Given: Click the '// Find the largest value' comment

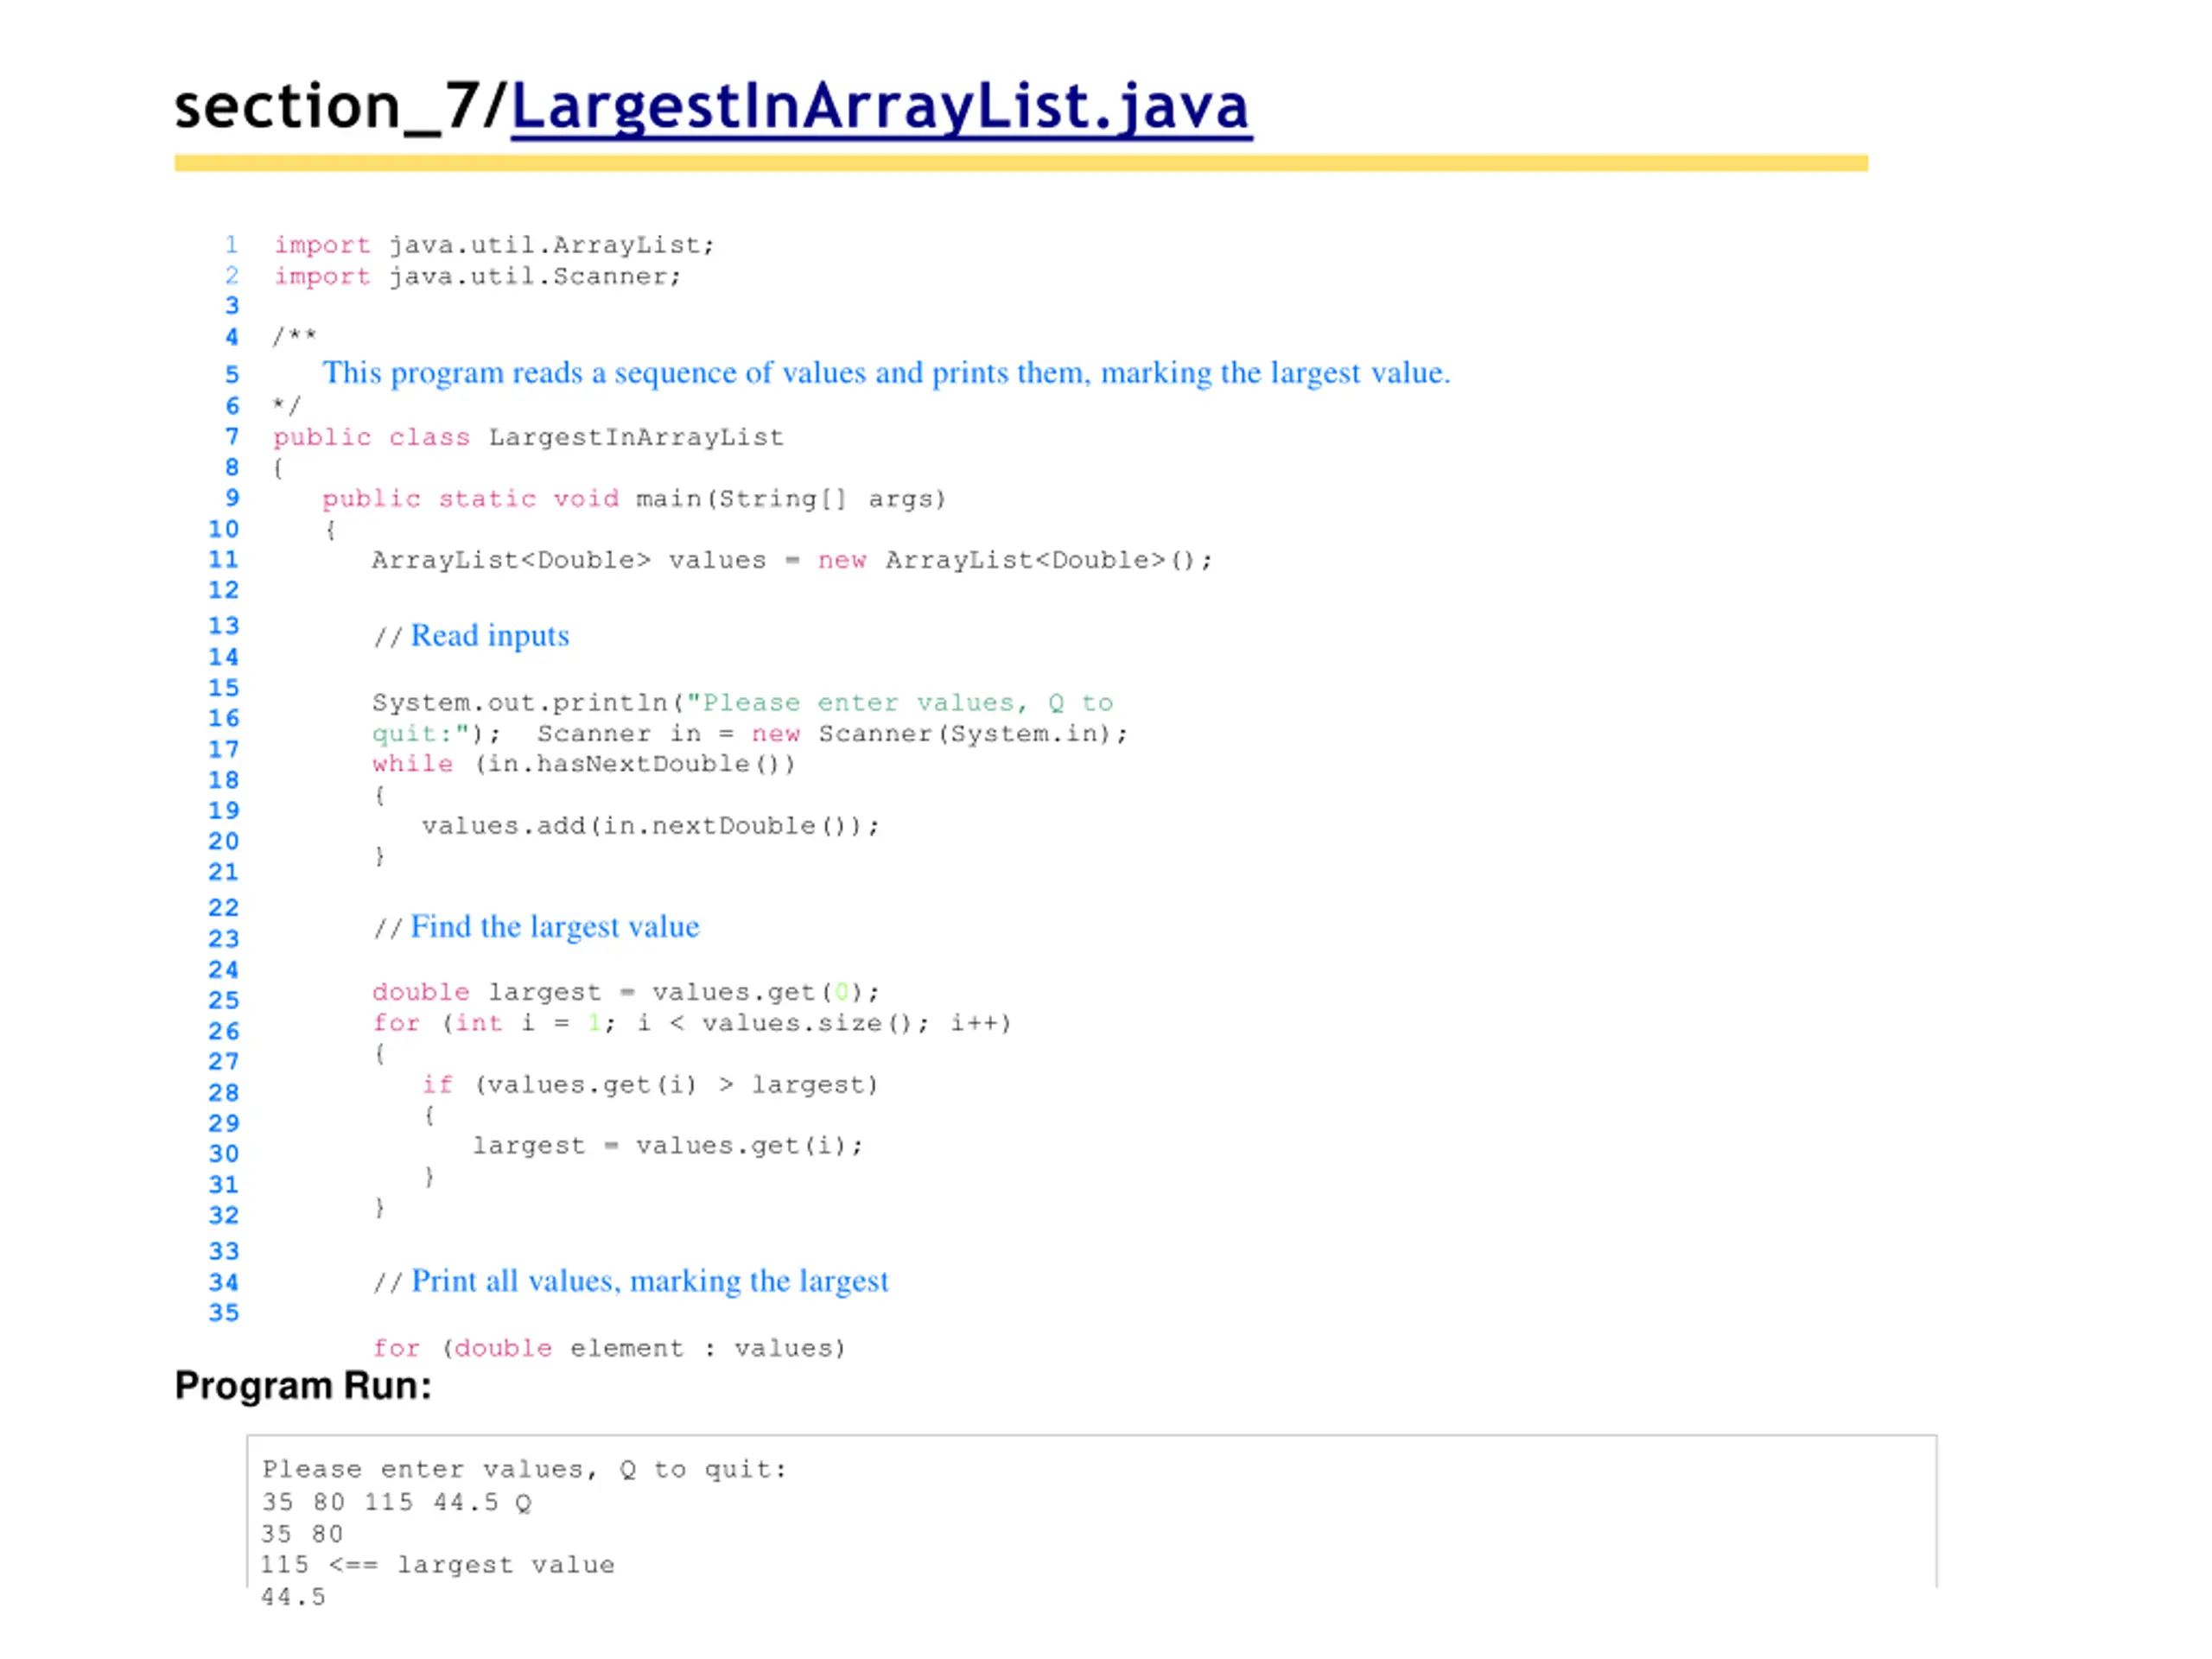Looking at the screenshot, I should 536,927.
